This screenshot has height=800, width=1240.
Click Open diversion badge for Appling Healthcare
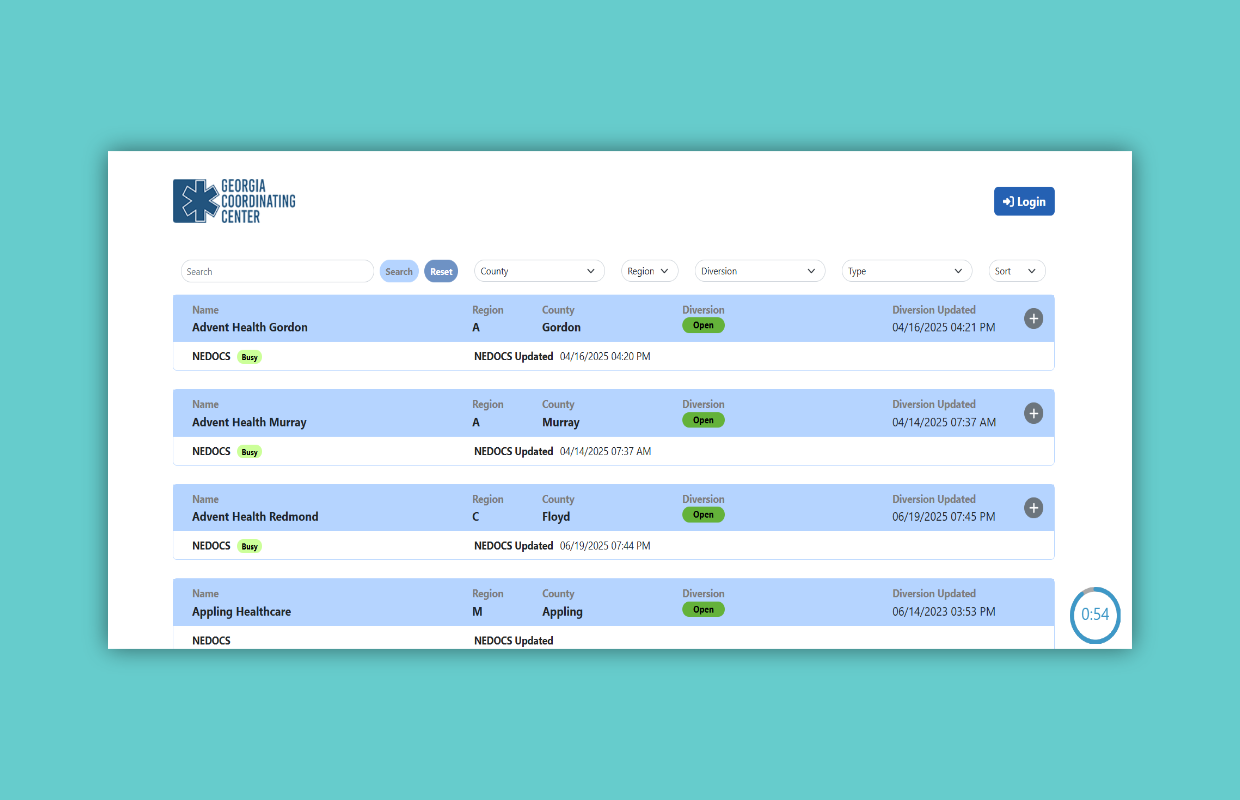pyautogui.click(x=703, y=610)
